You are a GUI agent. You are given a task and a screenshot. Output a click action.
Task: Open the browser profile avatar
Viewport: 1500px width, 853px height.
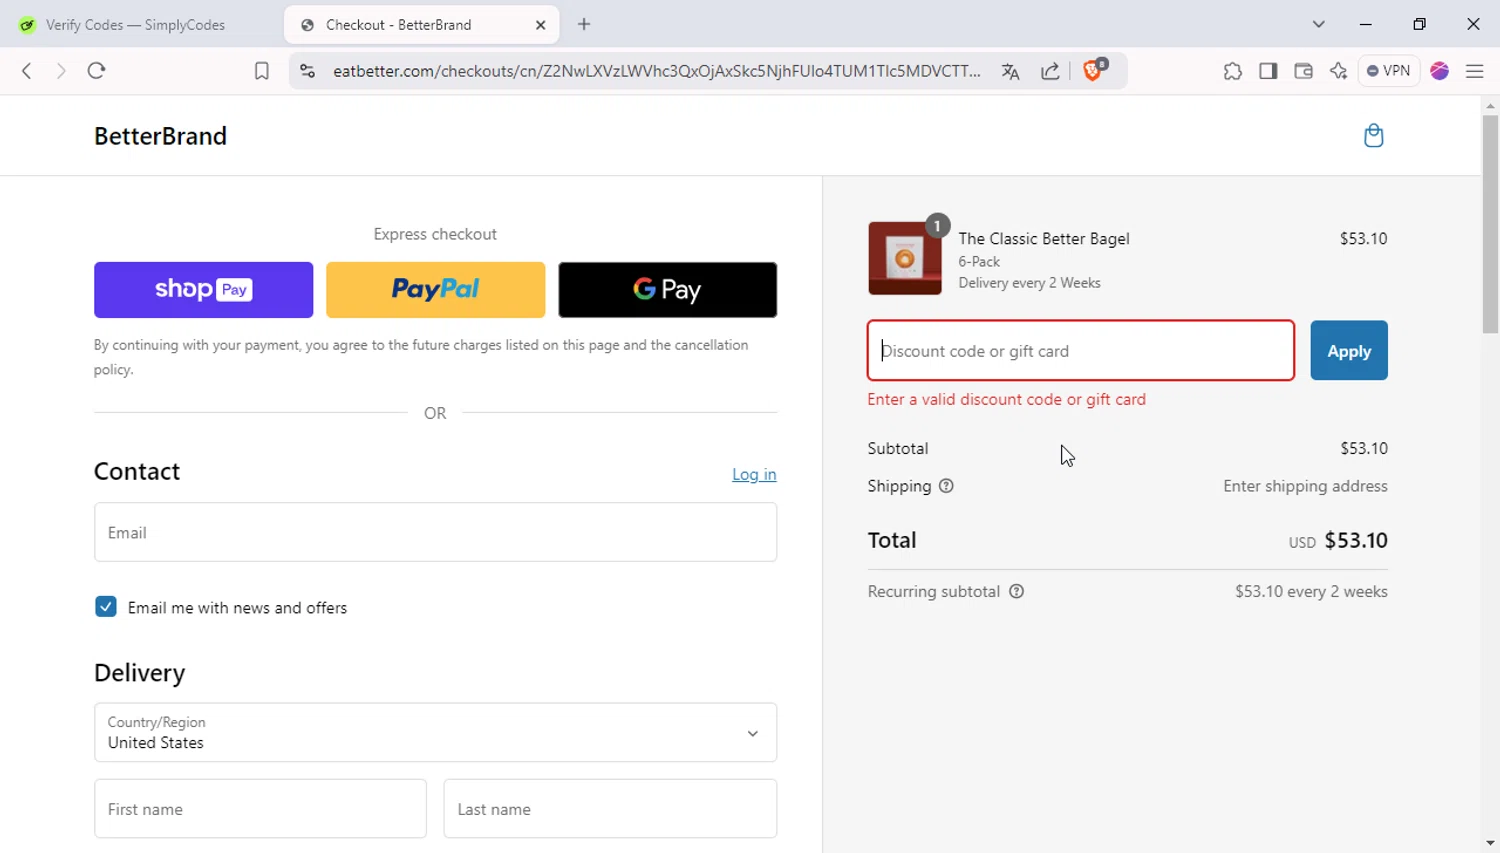coord(1440,71)
